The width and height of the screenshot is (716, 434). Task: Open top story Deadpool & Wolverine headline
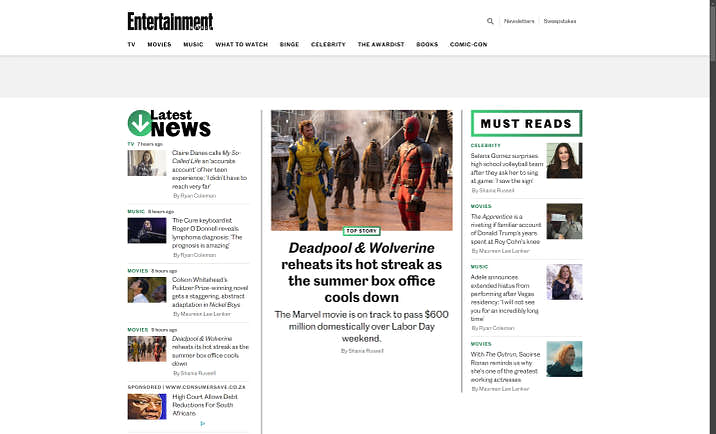362,272
